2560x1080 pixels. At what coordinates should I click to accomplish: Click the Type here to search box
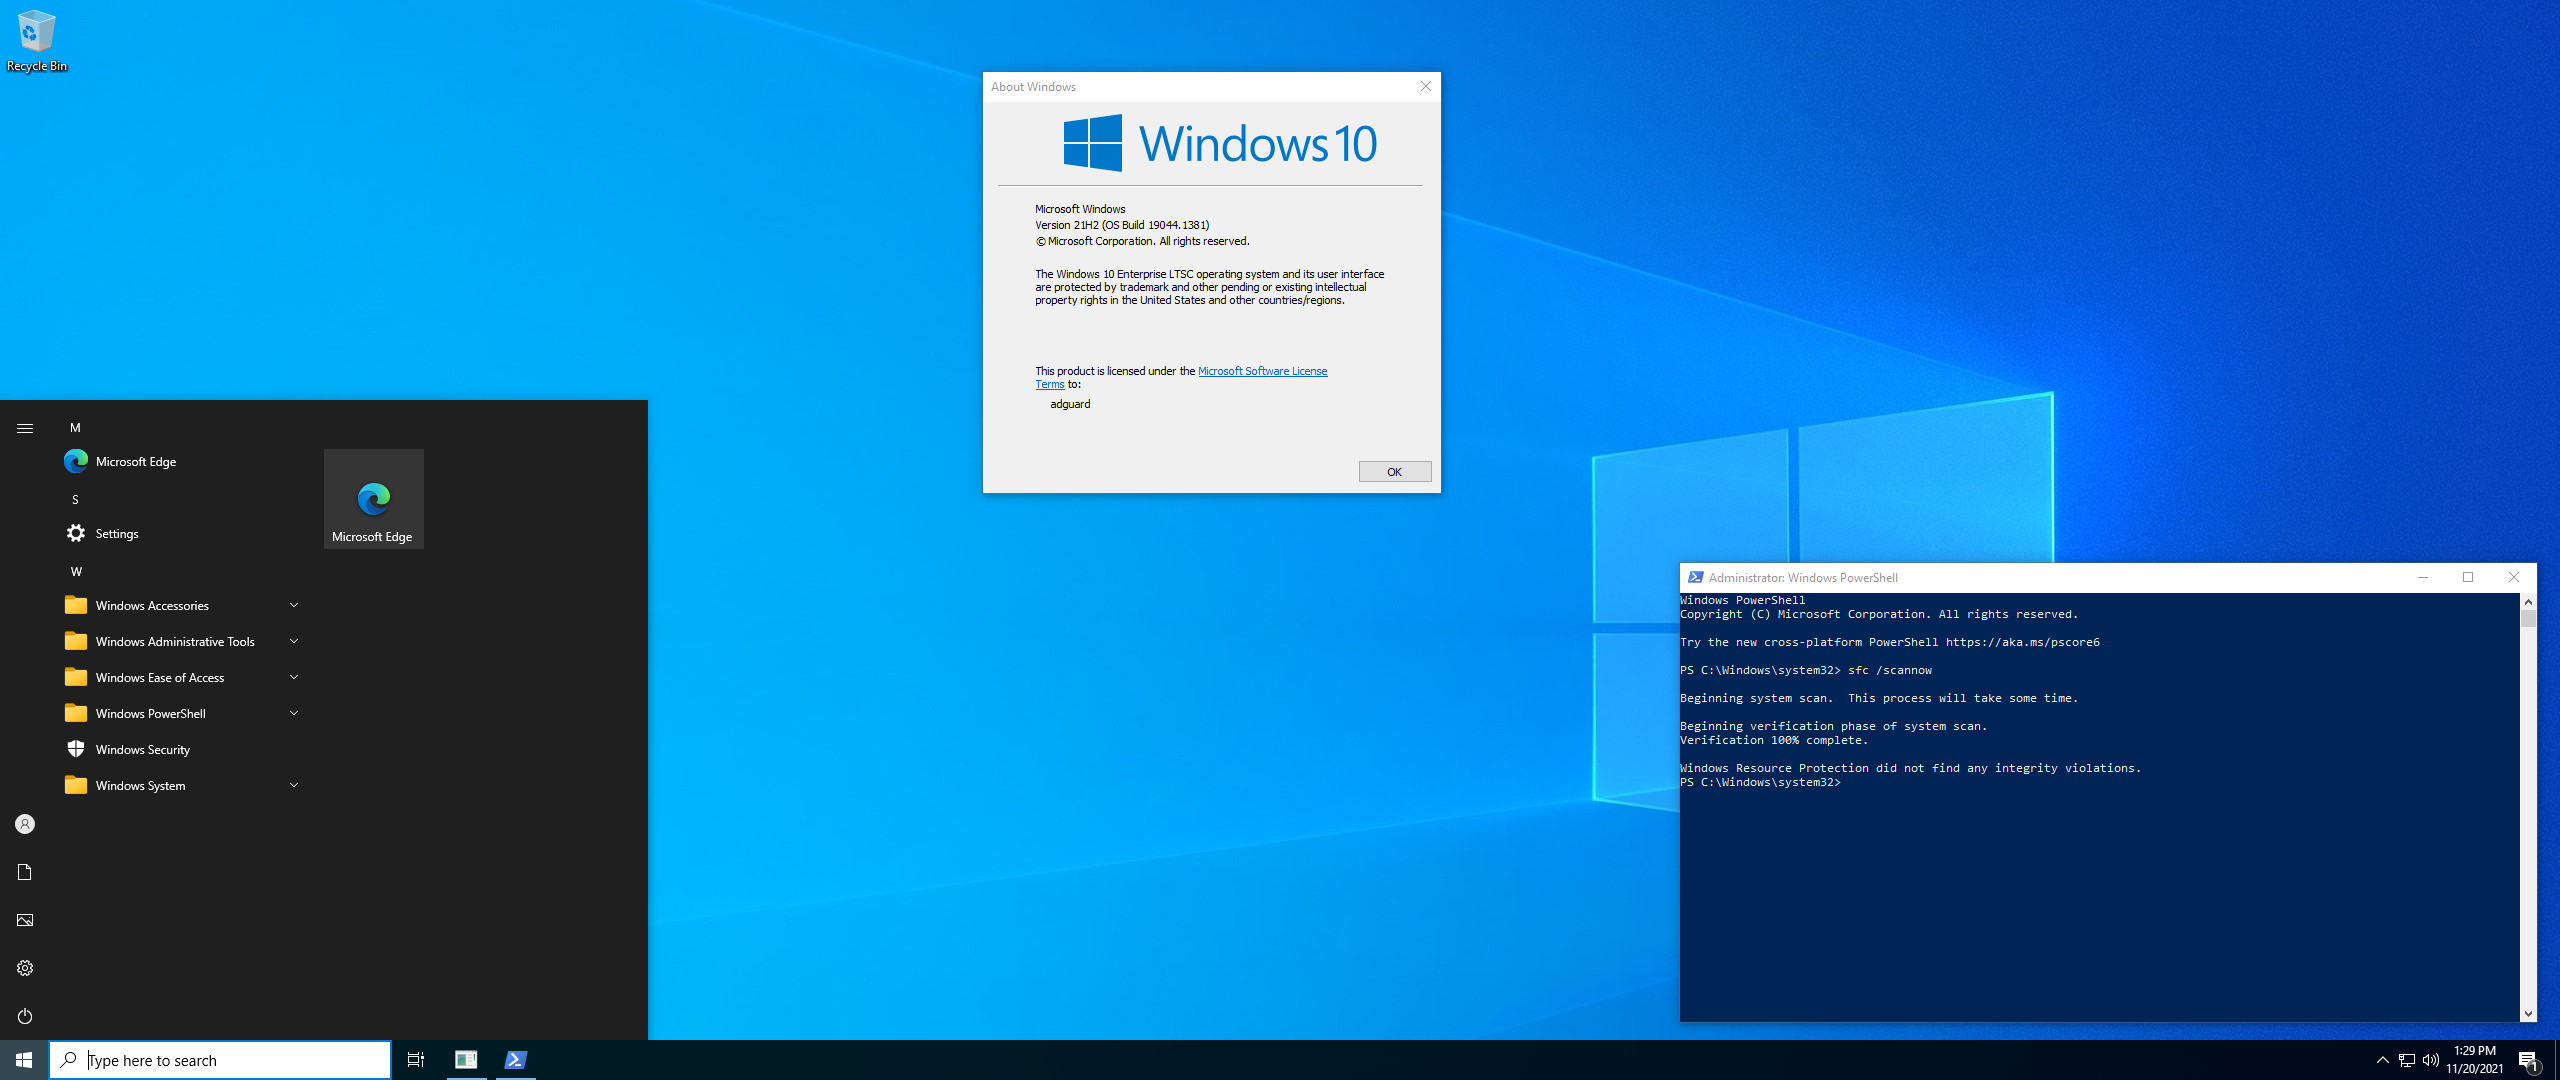(220, 1060)
